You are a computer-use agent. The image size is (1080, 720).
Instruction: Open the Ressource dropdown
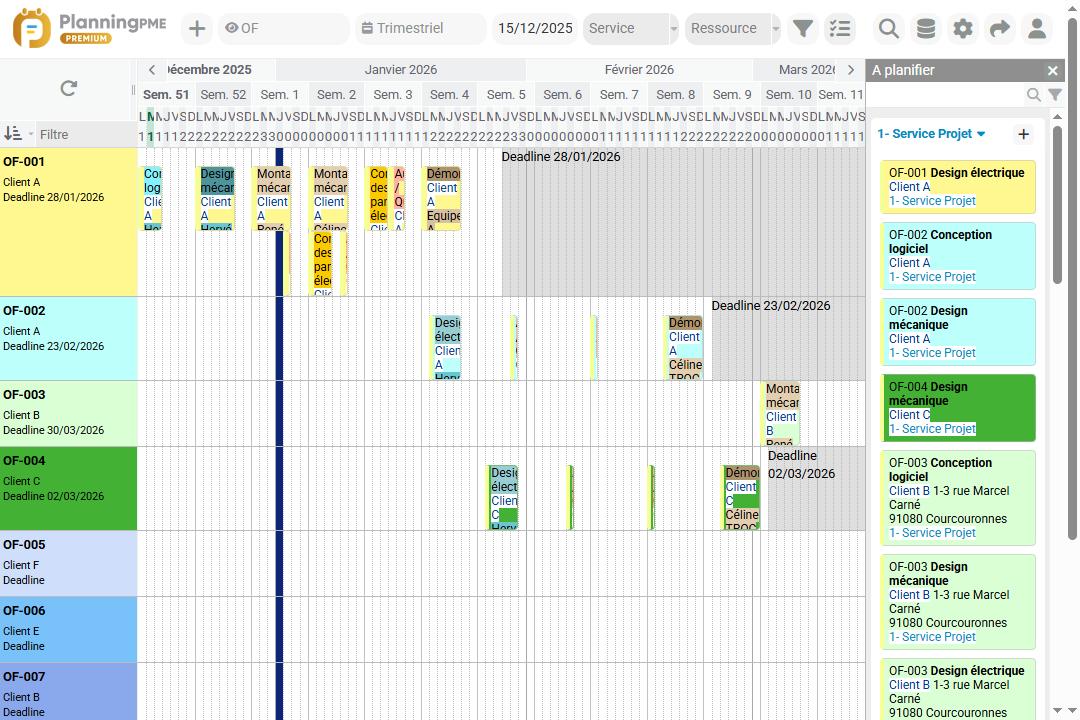click(732, 28)
